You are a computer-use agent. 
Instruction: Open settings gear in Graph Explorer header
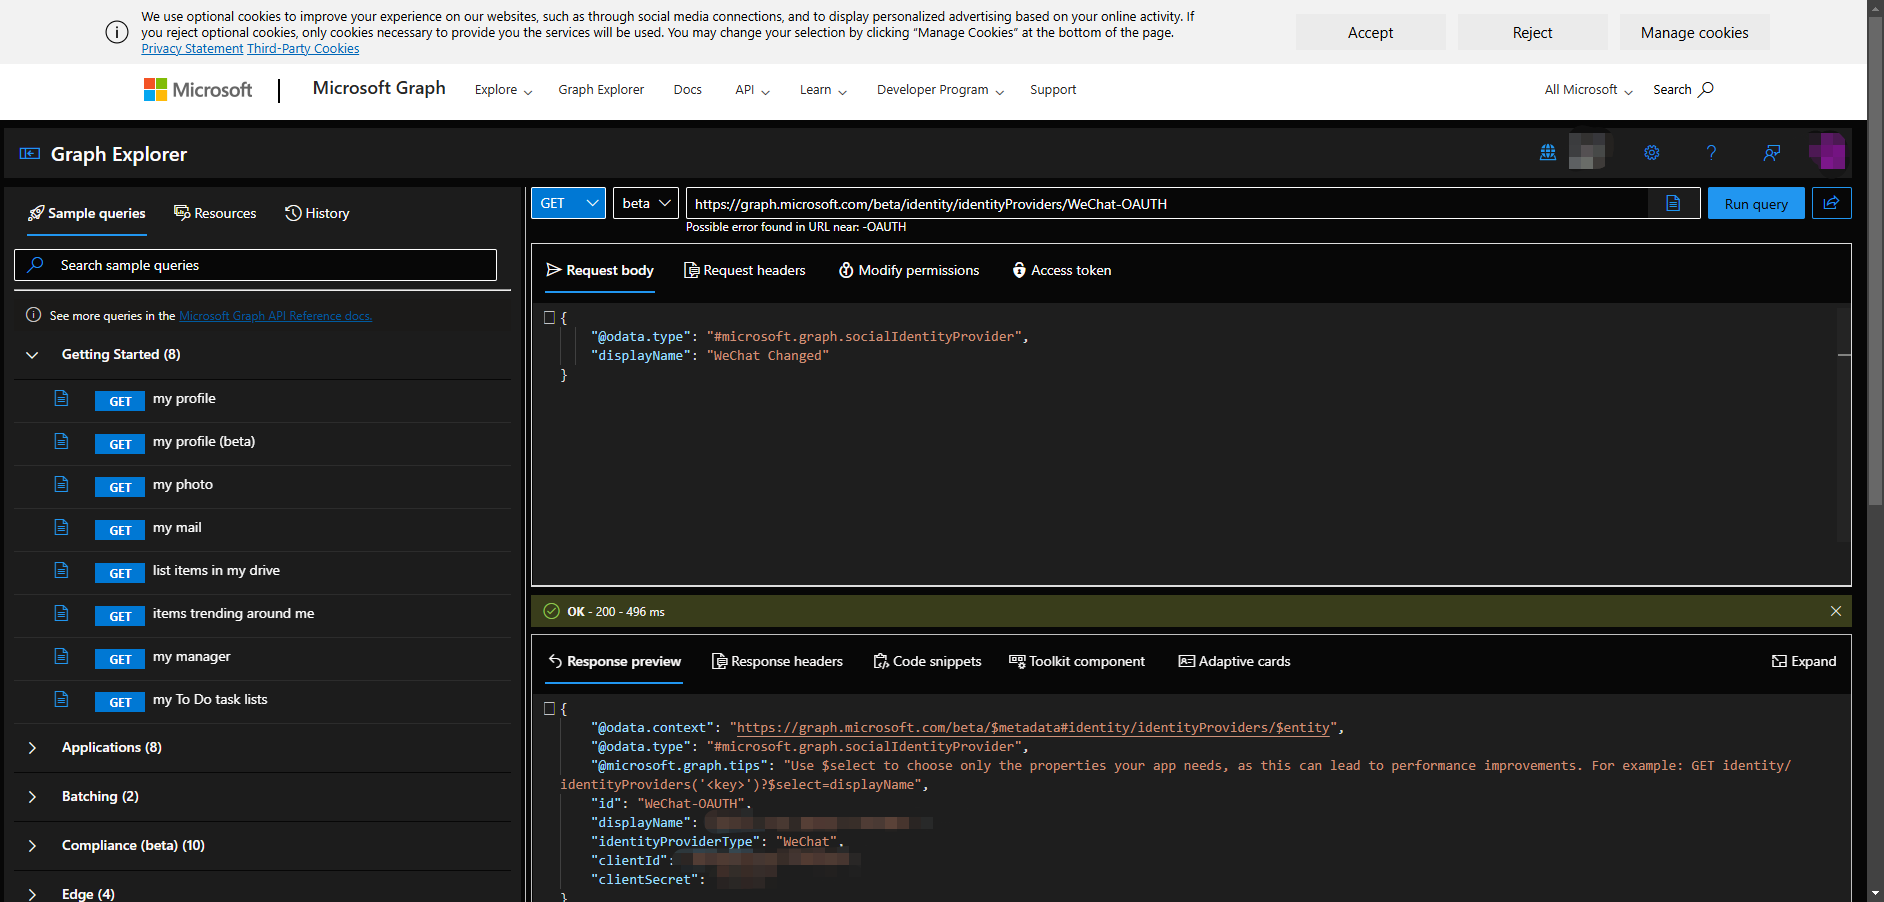pos(1652,152)
